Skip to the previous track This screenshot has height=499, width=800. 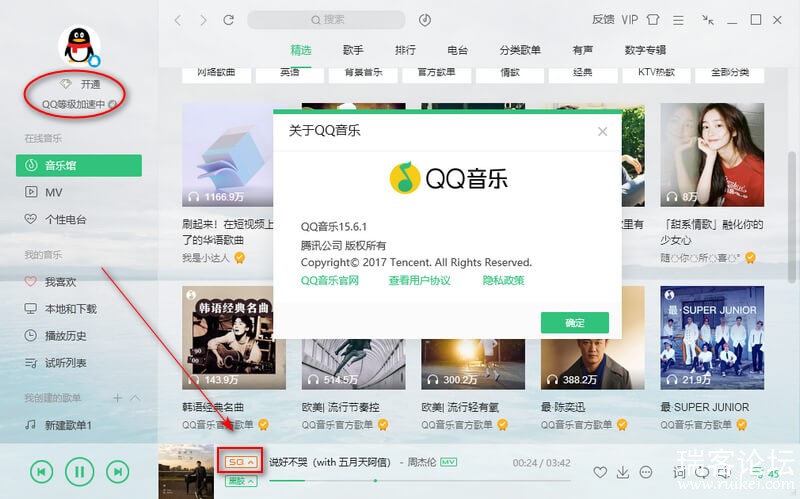41,472
